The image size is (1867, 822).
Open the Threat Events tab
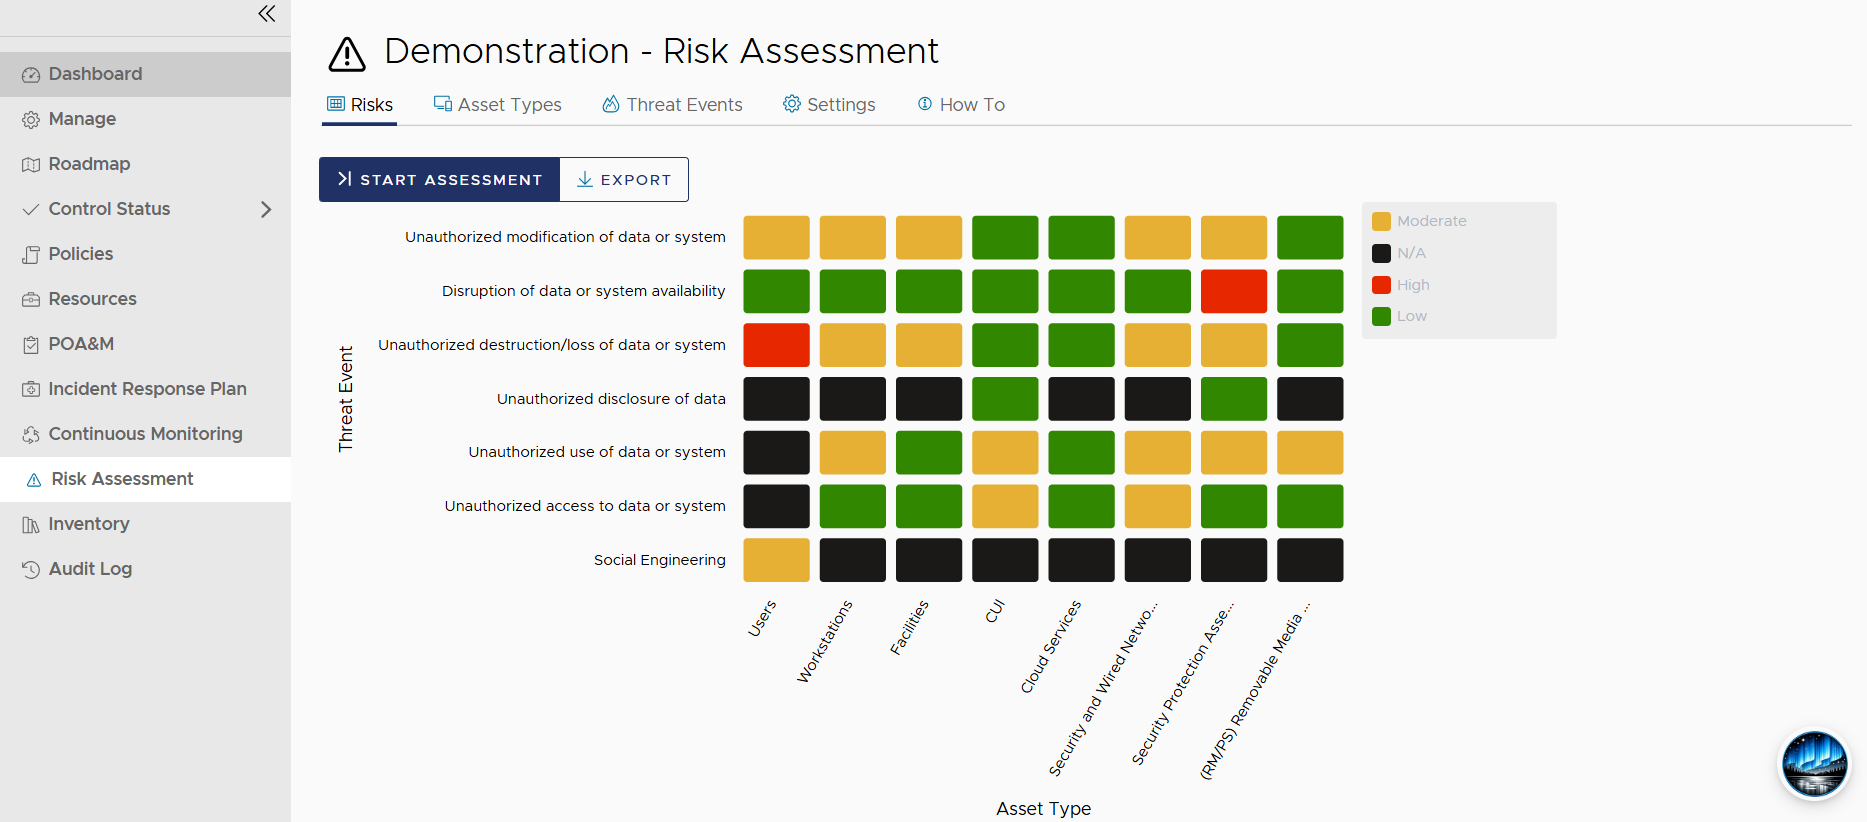672,104
